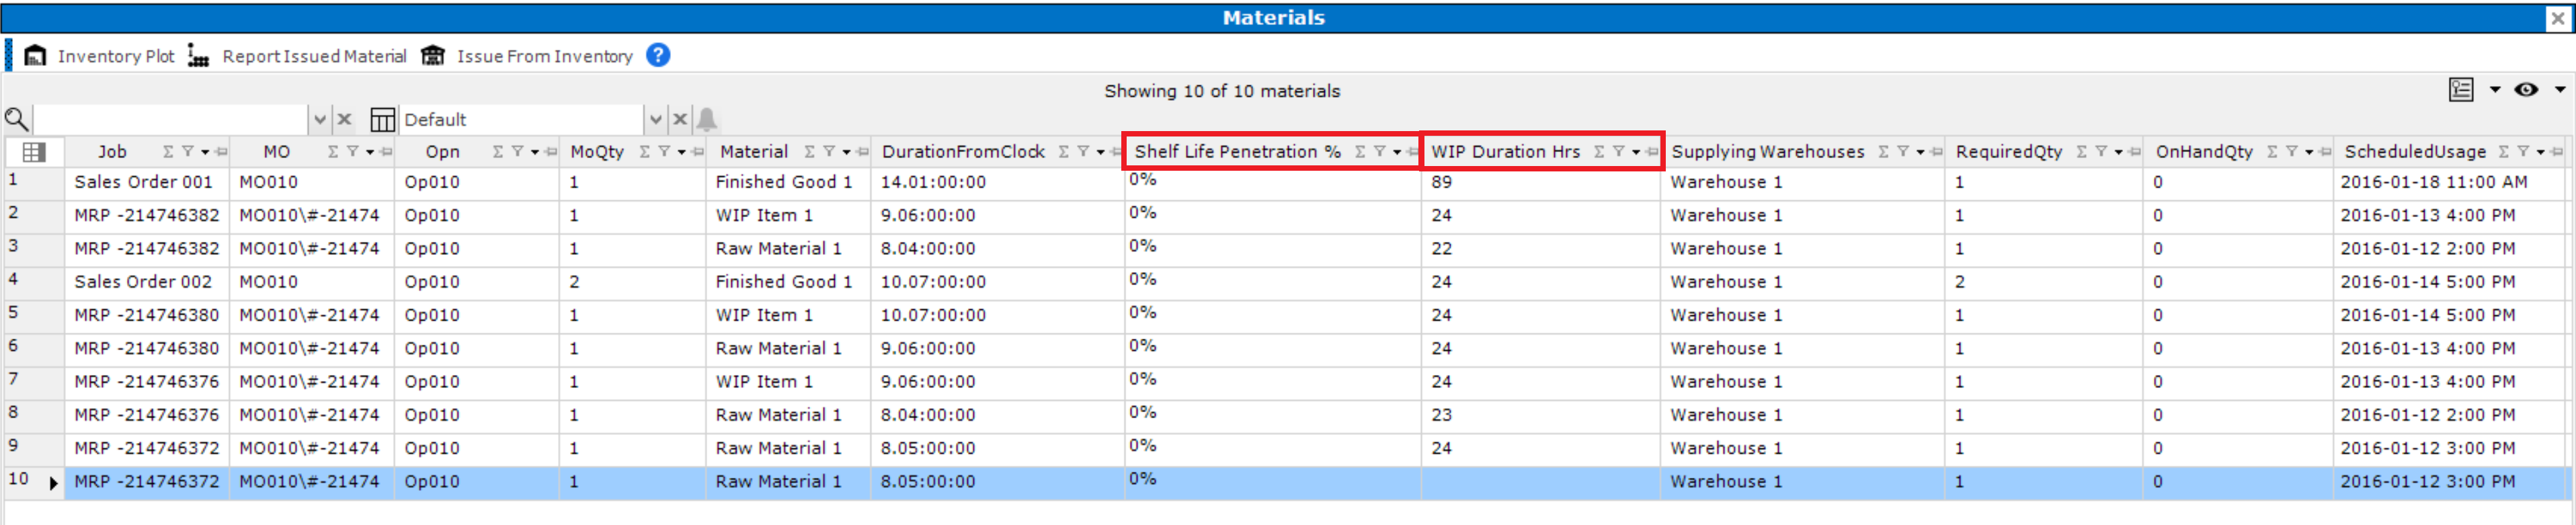The height and width of the screenshot is (525, 2576).
Task: Focus the grid search text box
Action: point(171,119)
